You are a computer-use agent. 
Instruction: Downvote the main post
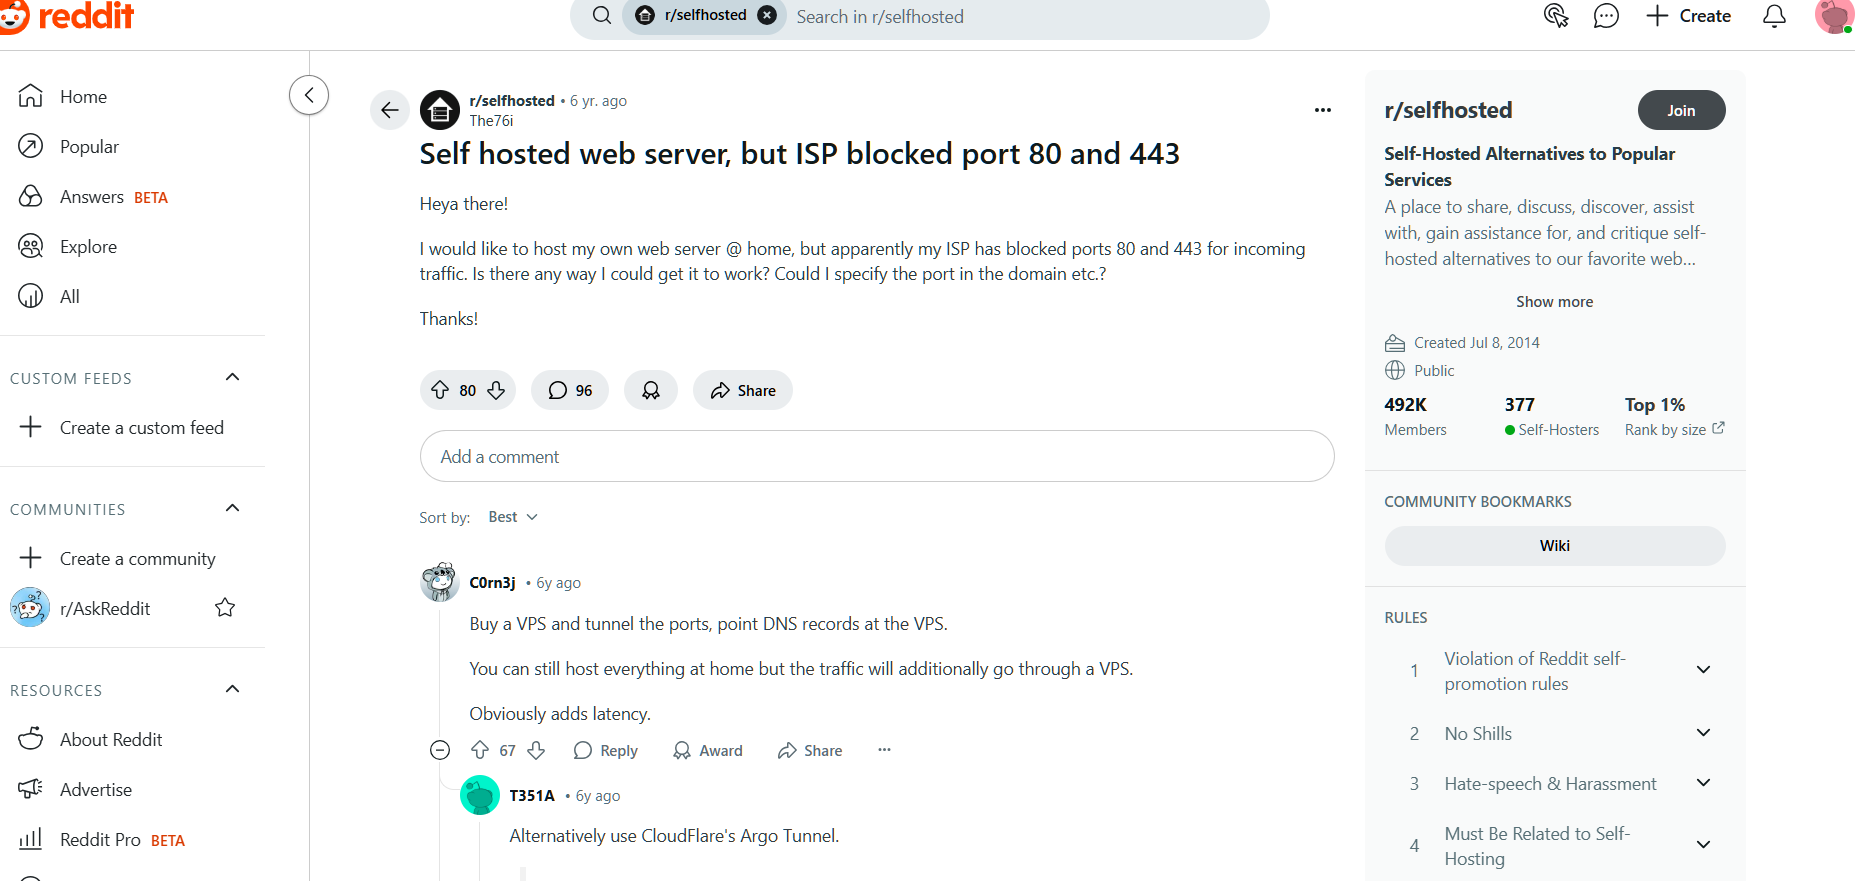(496, 390)
